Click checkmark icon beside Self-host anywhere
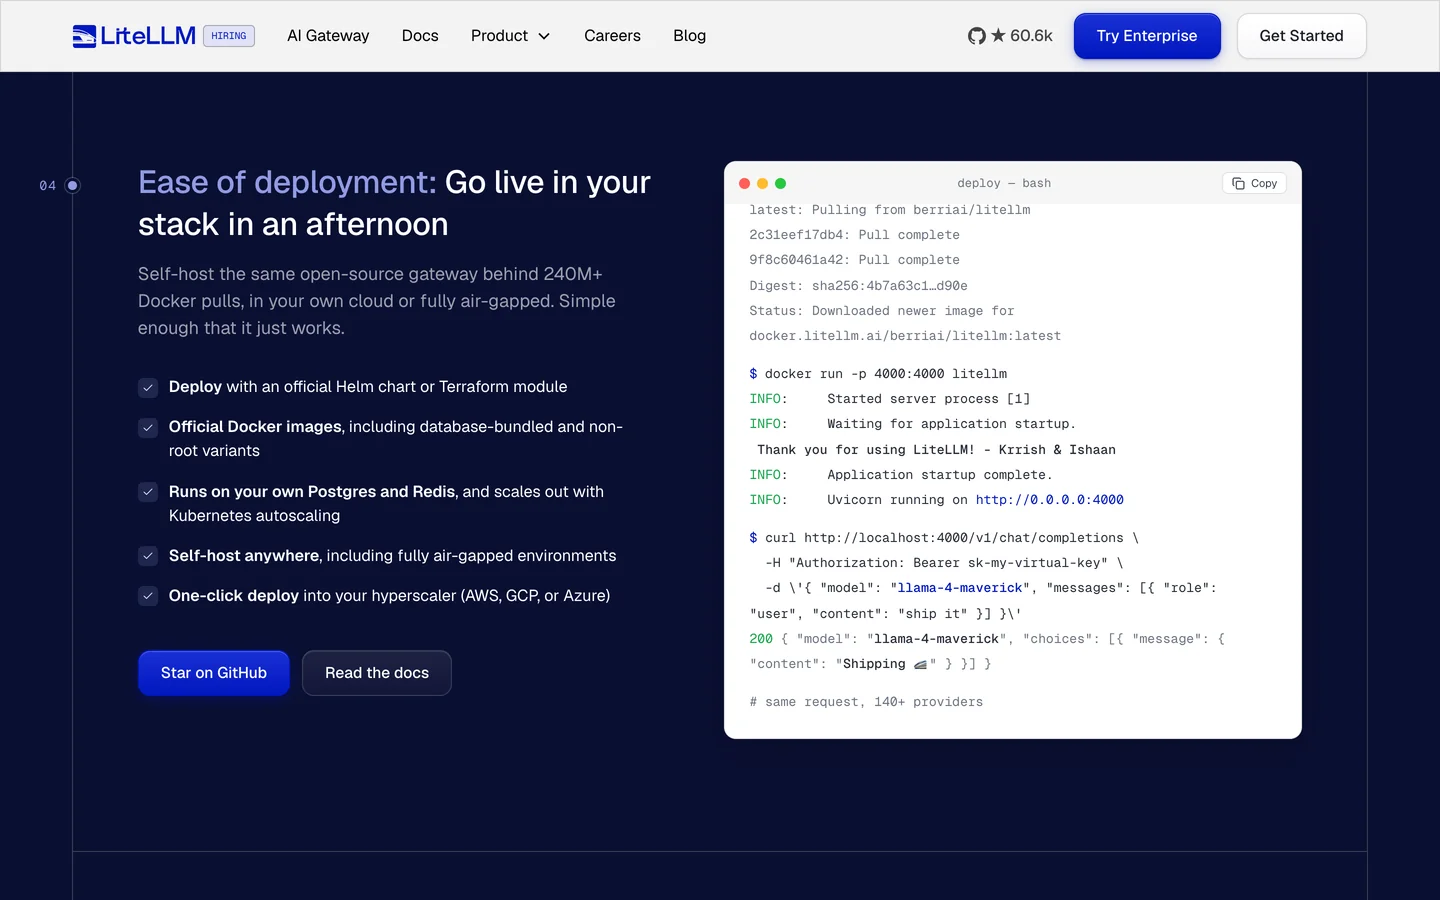This screenshot has height=900, width=1440. tap(148, 556)
